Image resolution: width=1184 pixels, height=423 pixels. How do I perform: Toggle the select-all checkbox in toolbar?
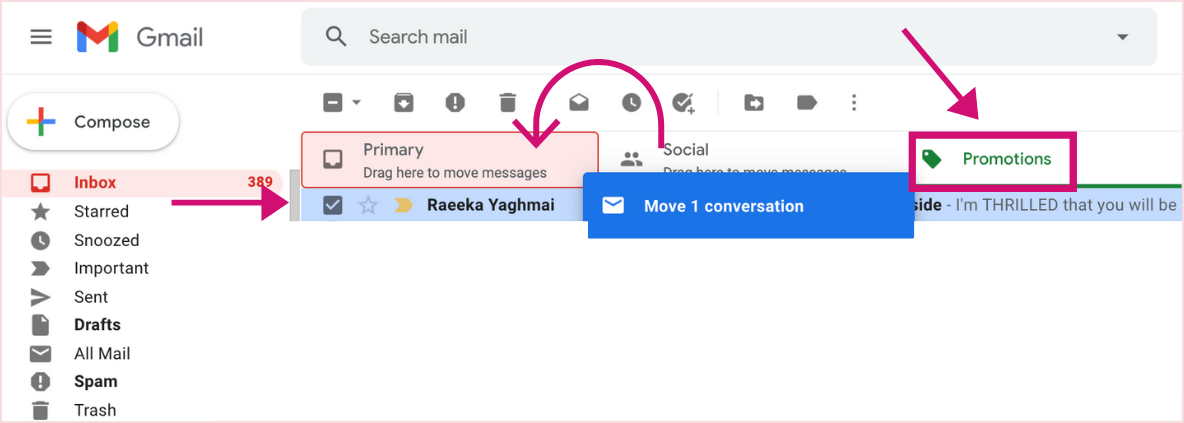point(333,103)
